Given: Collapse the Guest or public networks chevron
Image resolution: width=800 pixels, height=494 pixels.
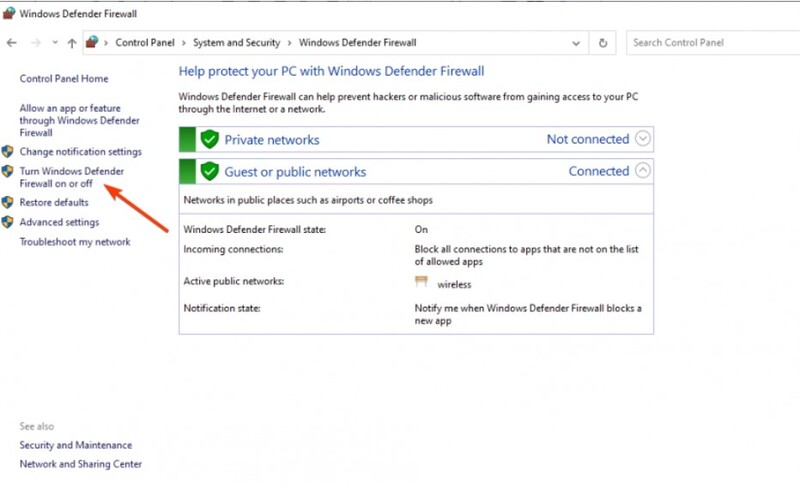Looking at the screenshot, I should pyautogui.click(x=643, y=170).
